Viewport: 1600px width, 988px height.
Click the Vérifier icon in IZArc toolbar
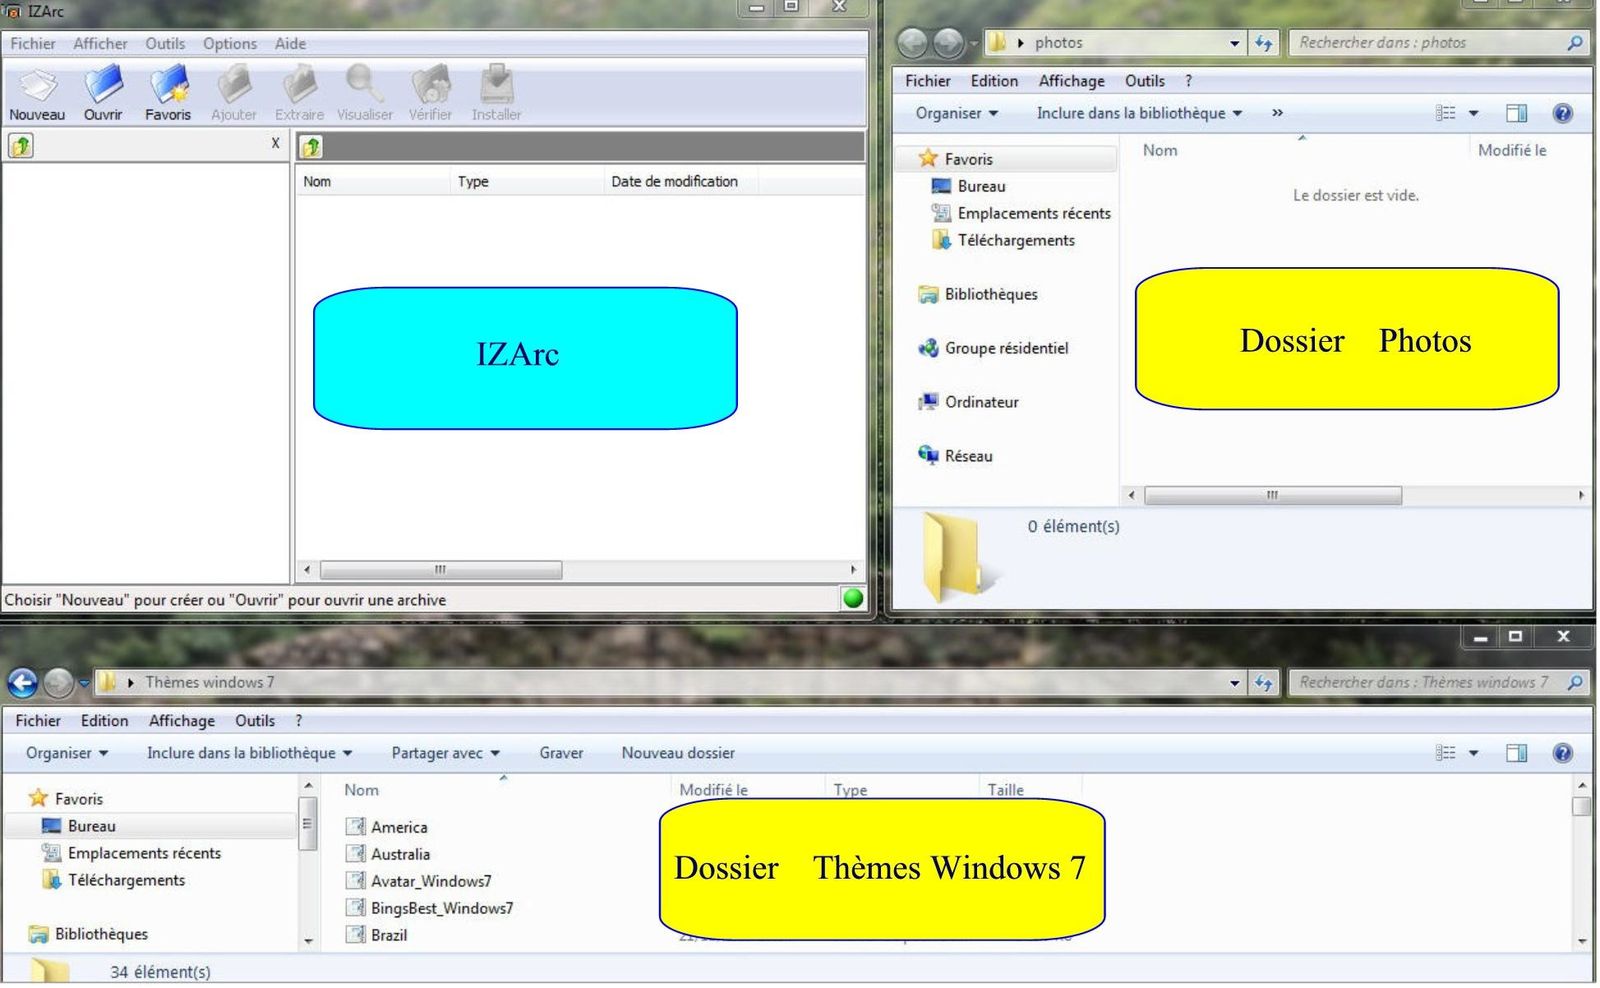click(431, 85)
